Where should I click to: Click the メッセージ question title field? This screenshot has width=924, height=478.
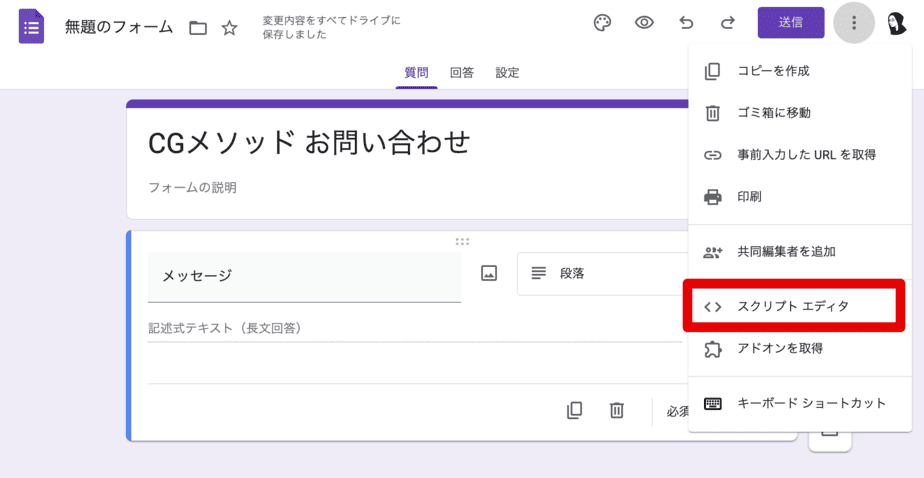point(304,276)
